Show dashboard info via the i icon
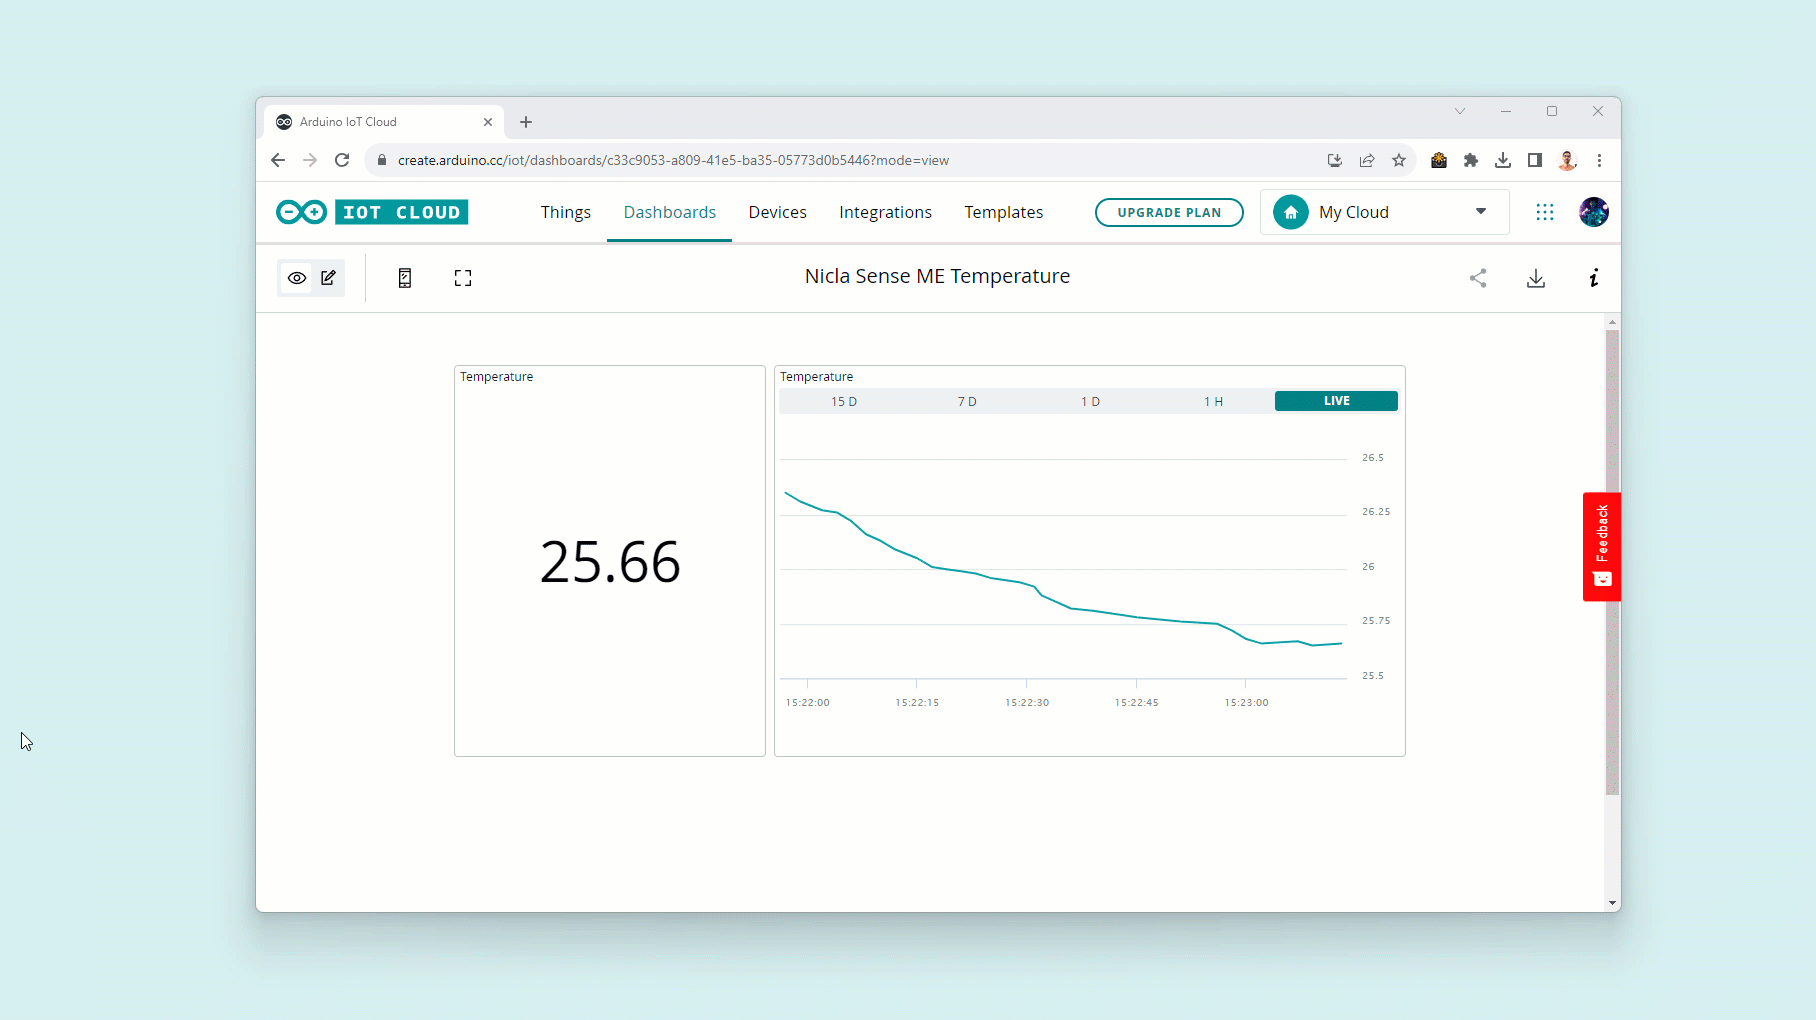Screen dimensions: 1816x1020 (1594, 278)
